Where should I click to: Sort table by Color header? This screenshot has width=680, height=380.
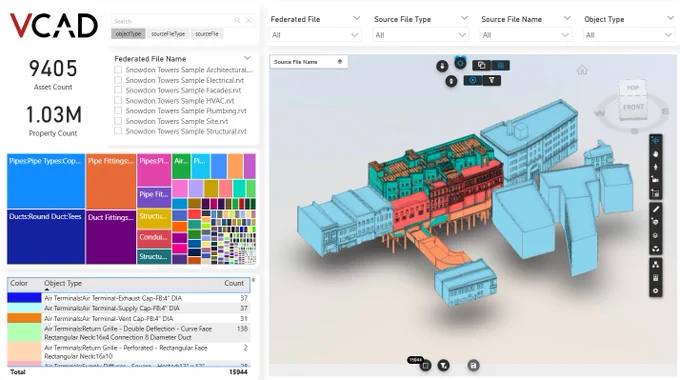19,283
